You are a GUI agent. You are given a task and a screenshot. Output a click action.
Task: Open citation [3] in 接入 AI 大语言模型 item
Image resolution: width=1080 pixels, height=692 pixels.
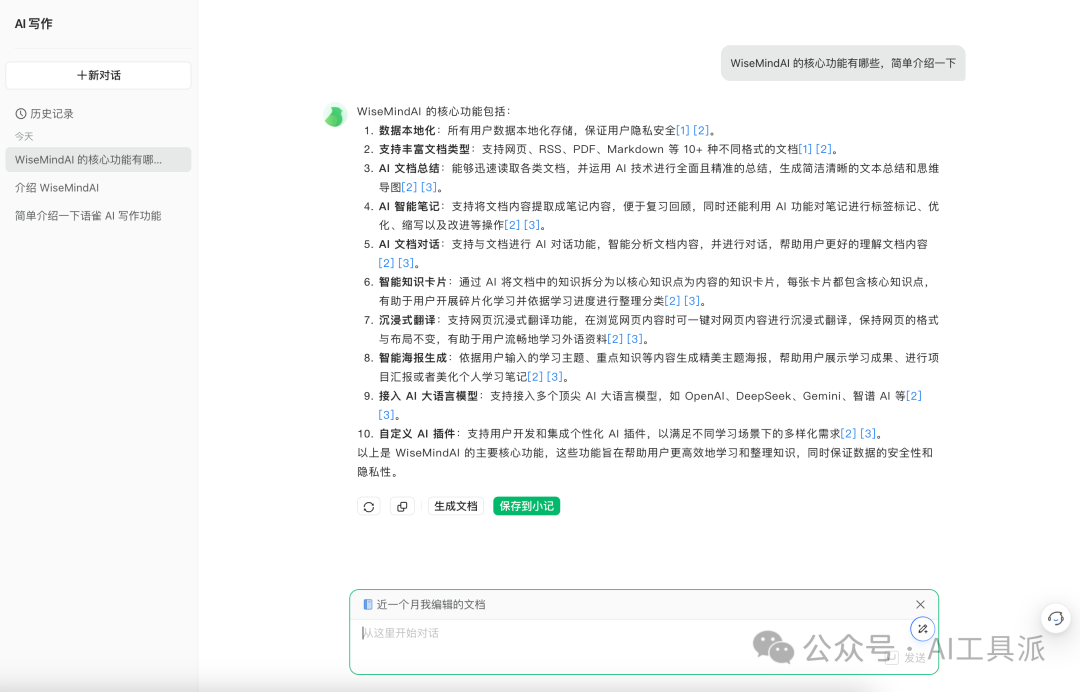(x=386, y=415)
